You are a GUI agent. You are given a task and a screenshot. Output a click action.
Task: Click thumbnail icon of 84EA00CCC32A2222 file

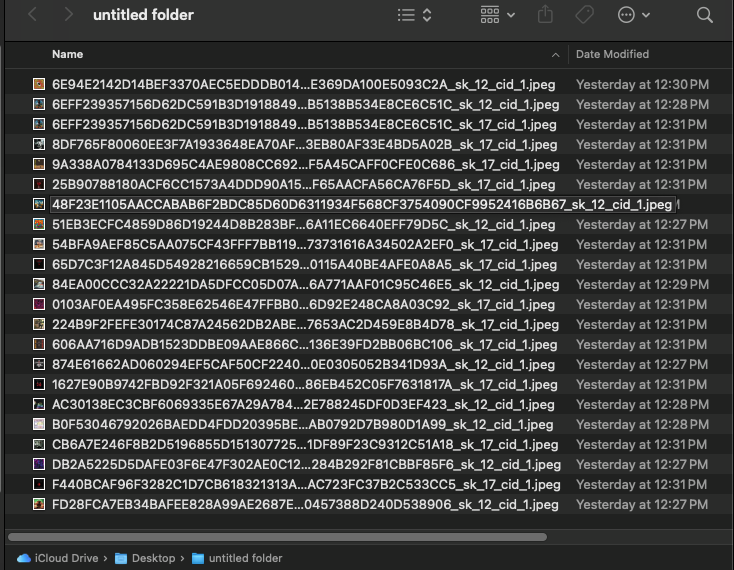pyautogui.click(x=39, y=285)
